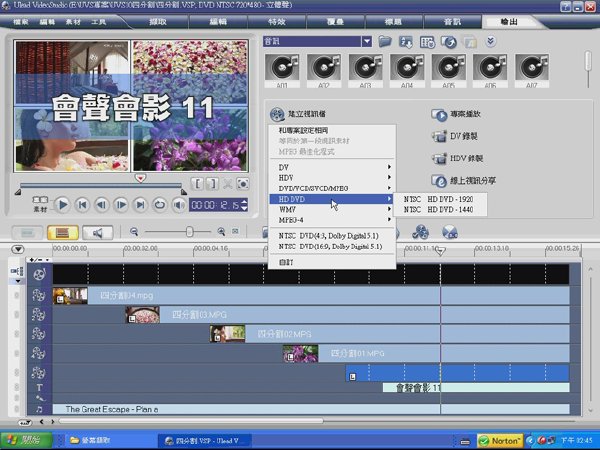Switch to Storyboard view button
The width and height of the screenshot is (600, 450).
click(27, 232)
